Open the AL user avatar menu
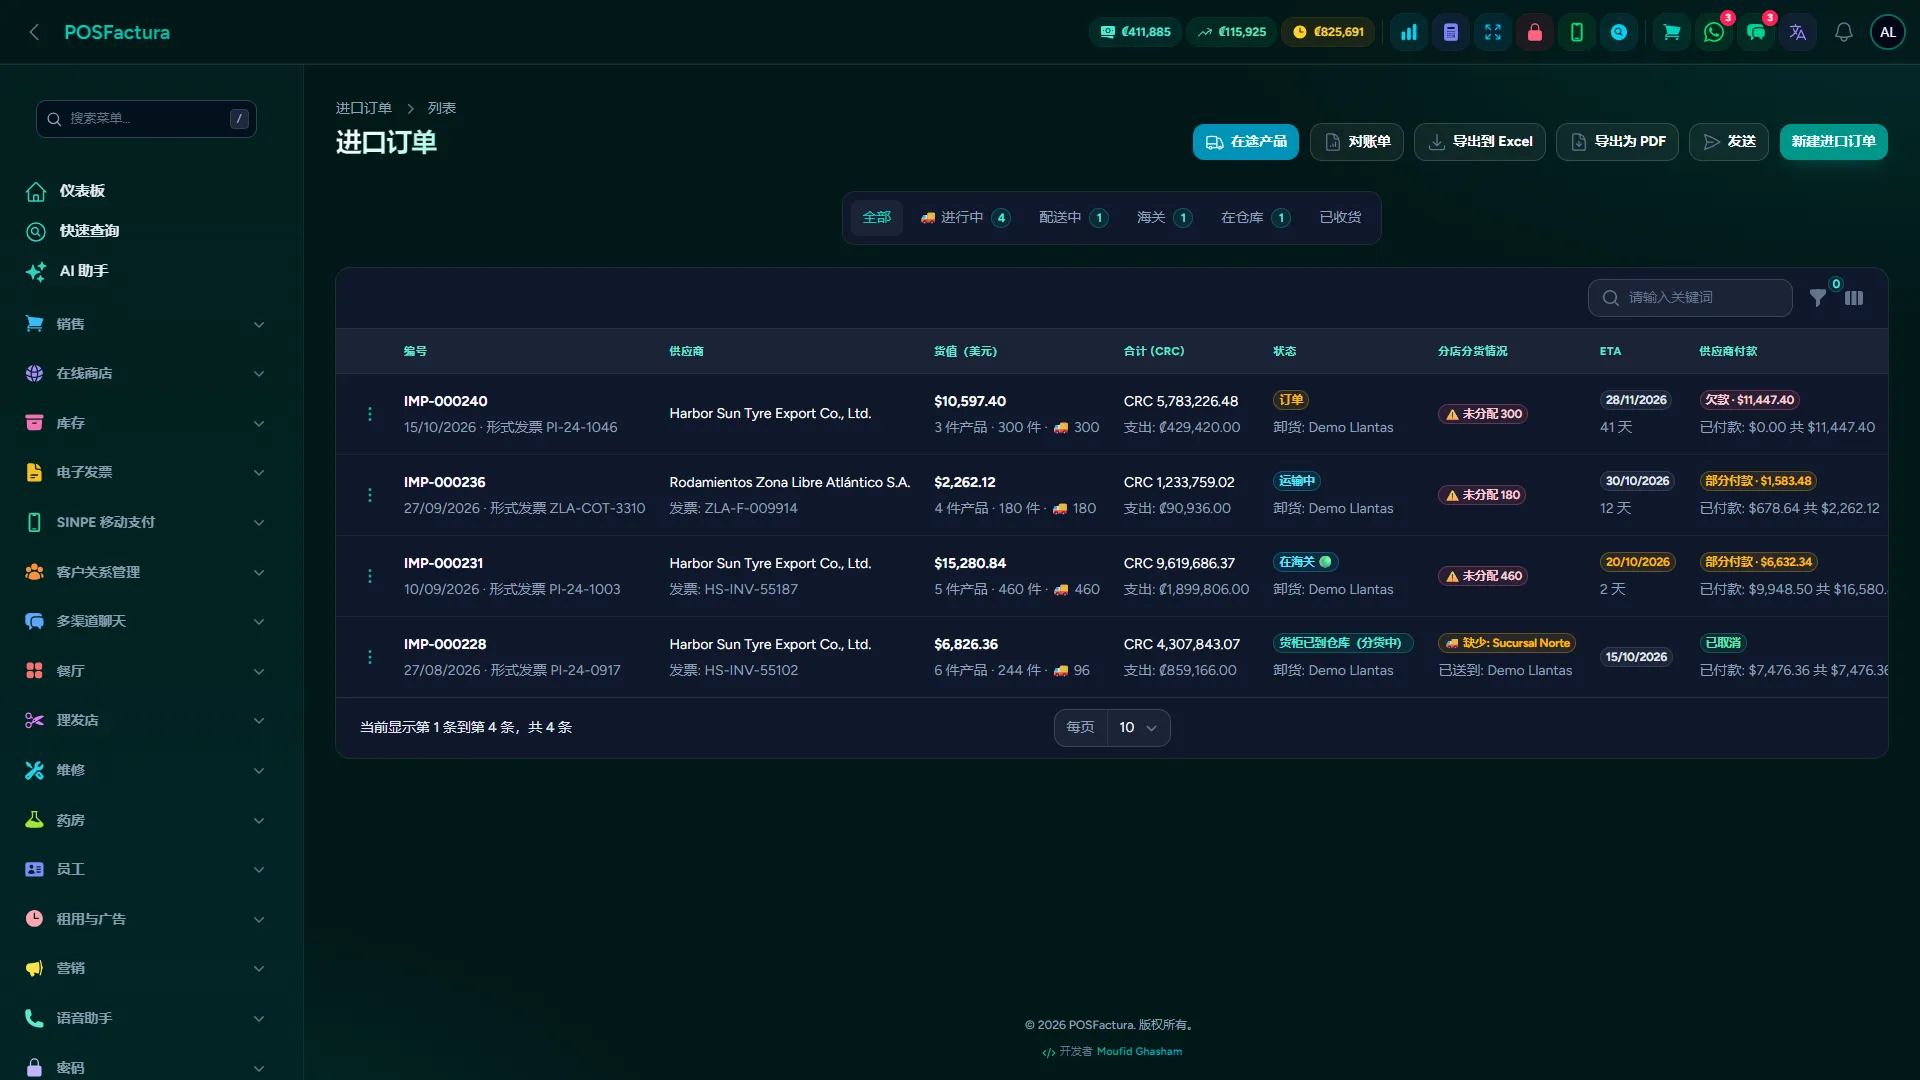Image resolution: width=1920 pixels, height=1080 pixels. coord(1888,32)
